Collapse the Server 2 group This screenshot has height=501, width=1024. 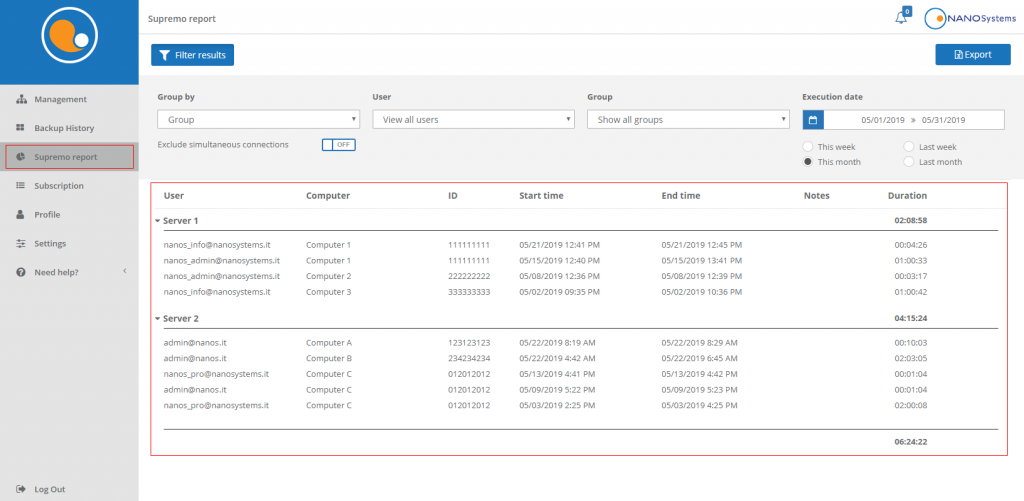pyautogui.click(x=157, y=319)
